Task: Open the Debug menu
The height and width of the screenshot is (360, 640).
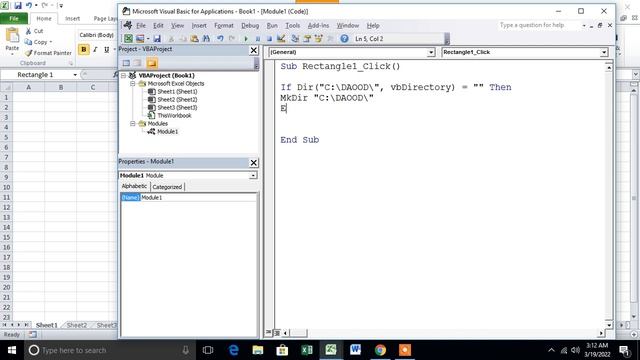Action: point(250,25)
